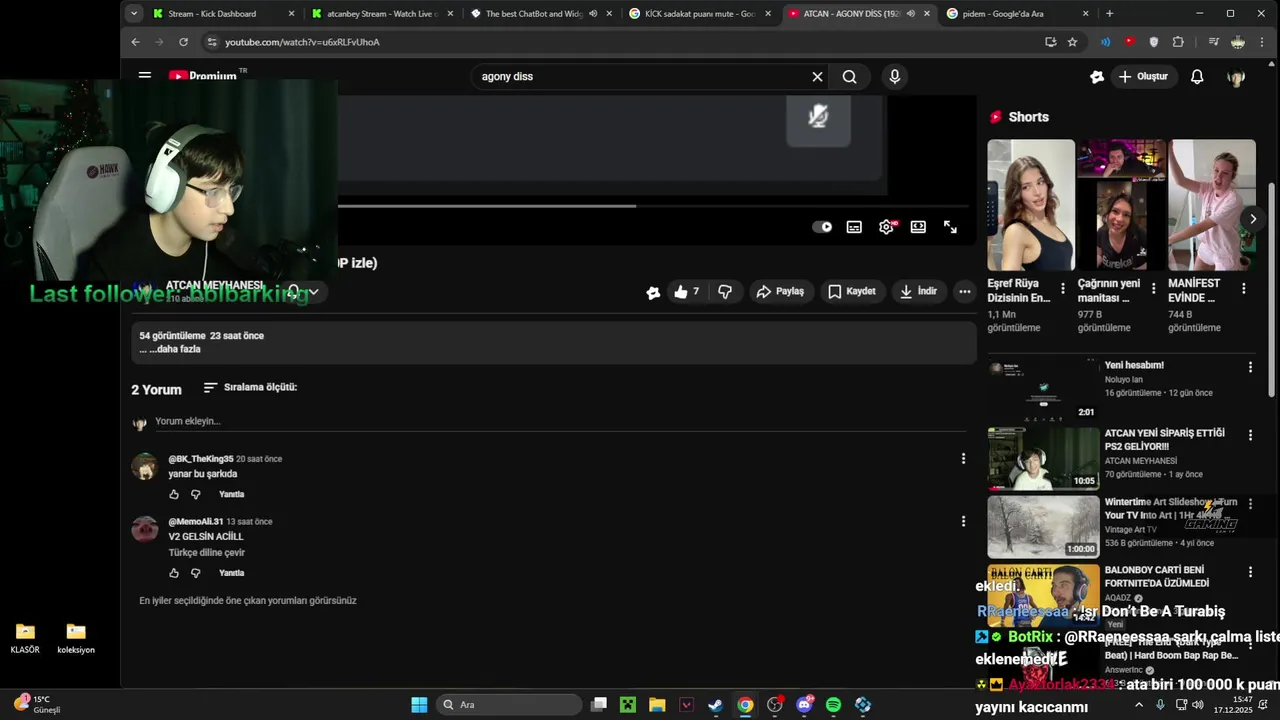Open 'ATCAN YENİ SİPARİŞ ETTİĞİ PS2' video thumbnail
This screenshot has height=720, width=1280.
point(1043,458)
